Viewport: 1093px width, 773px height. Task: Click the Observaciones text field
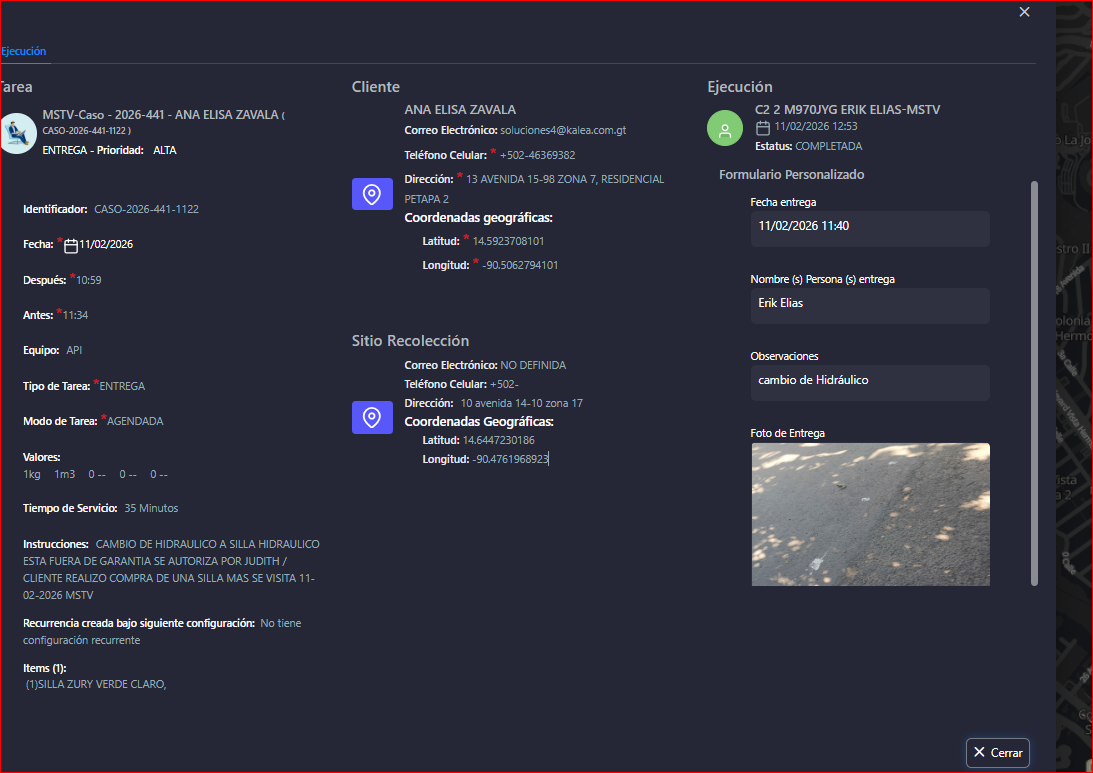click(x=869, y=381)
